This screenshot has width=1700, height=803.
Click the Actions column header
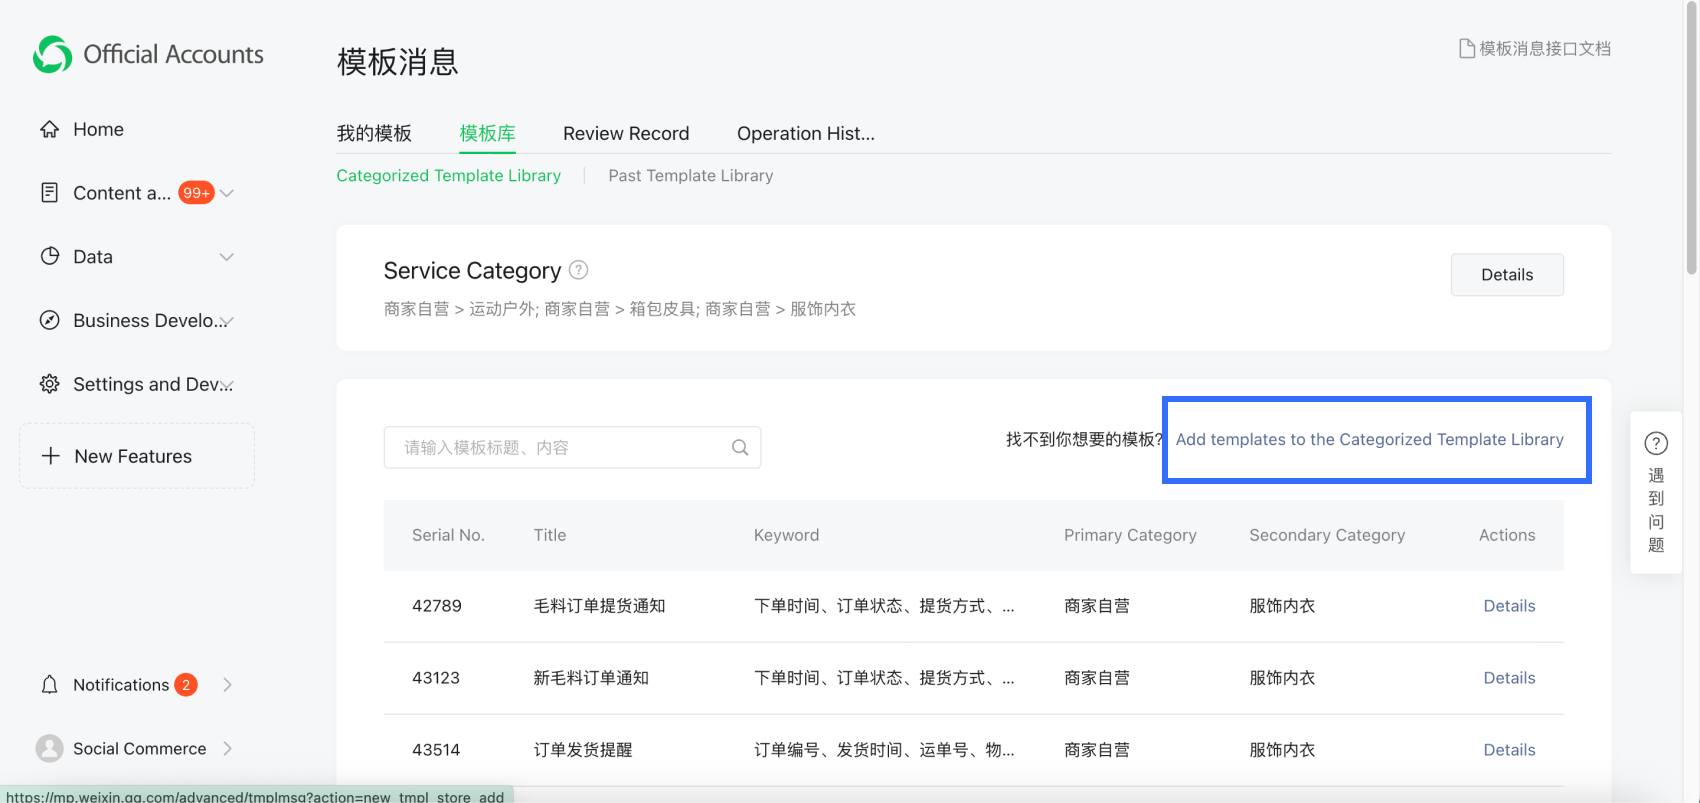1507,535
